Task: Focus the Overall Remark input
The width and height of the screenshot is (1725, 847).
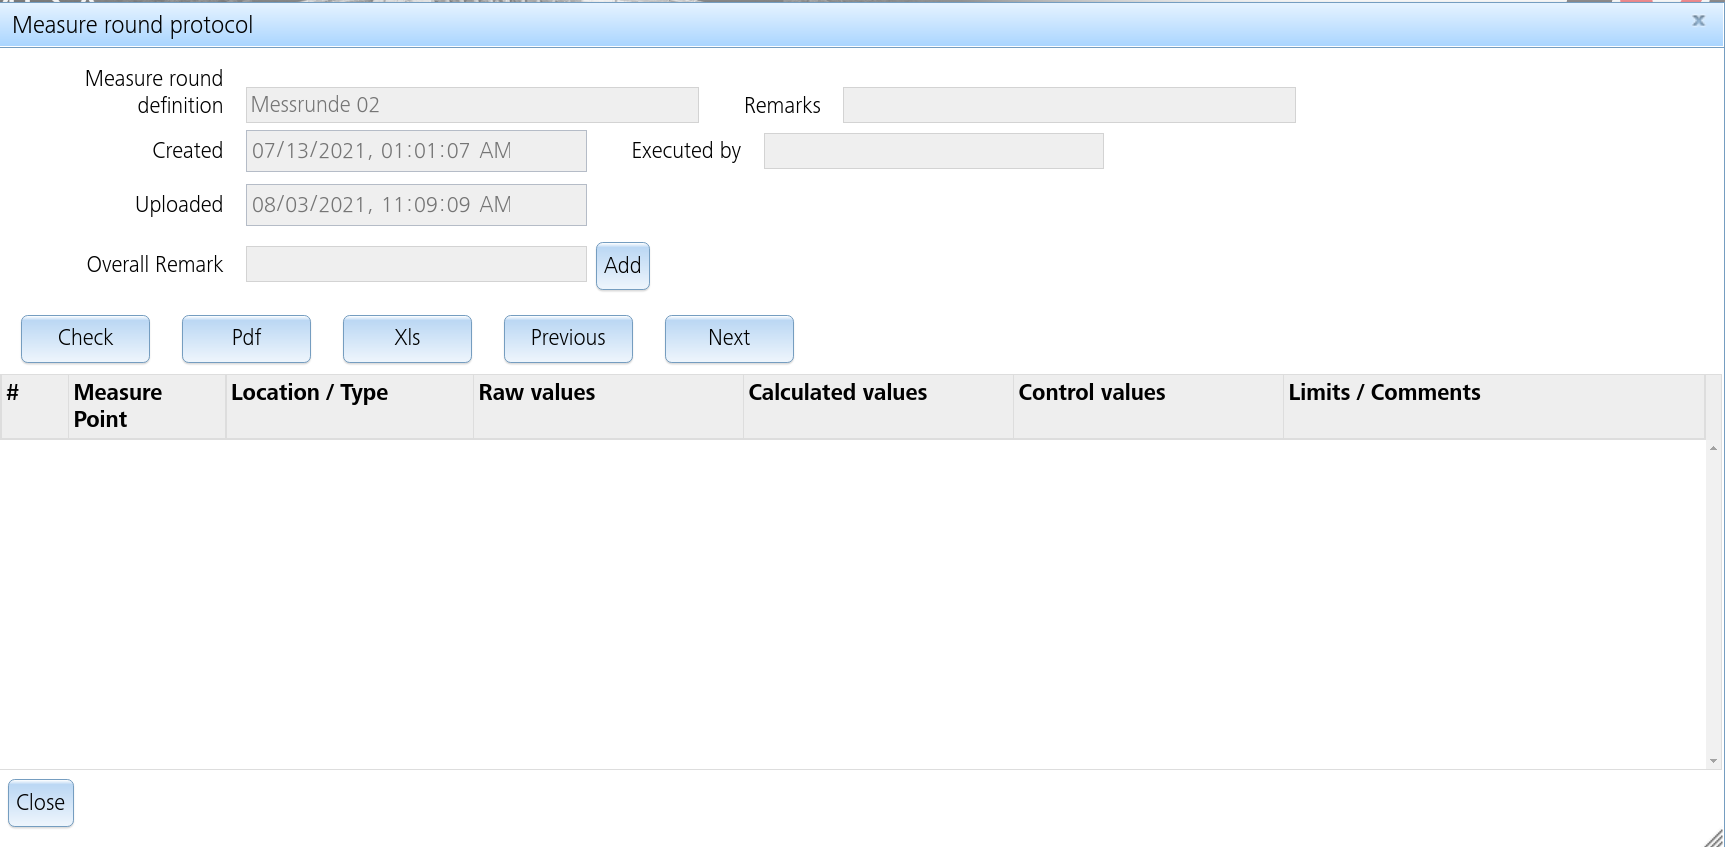Action: click(416, 264)
